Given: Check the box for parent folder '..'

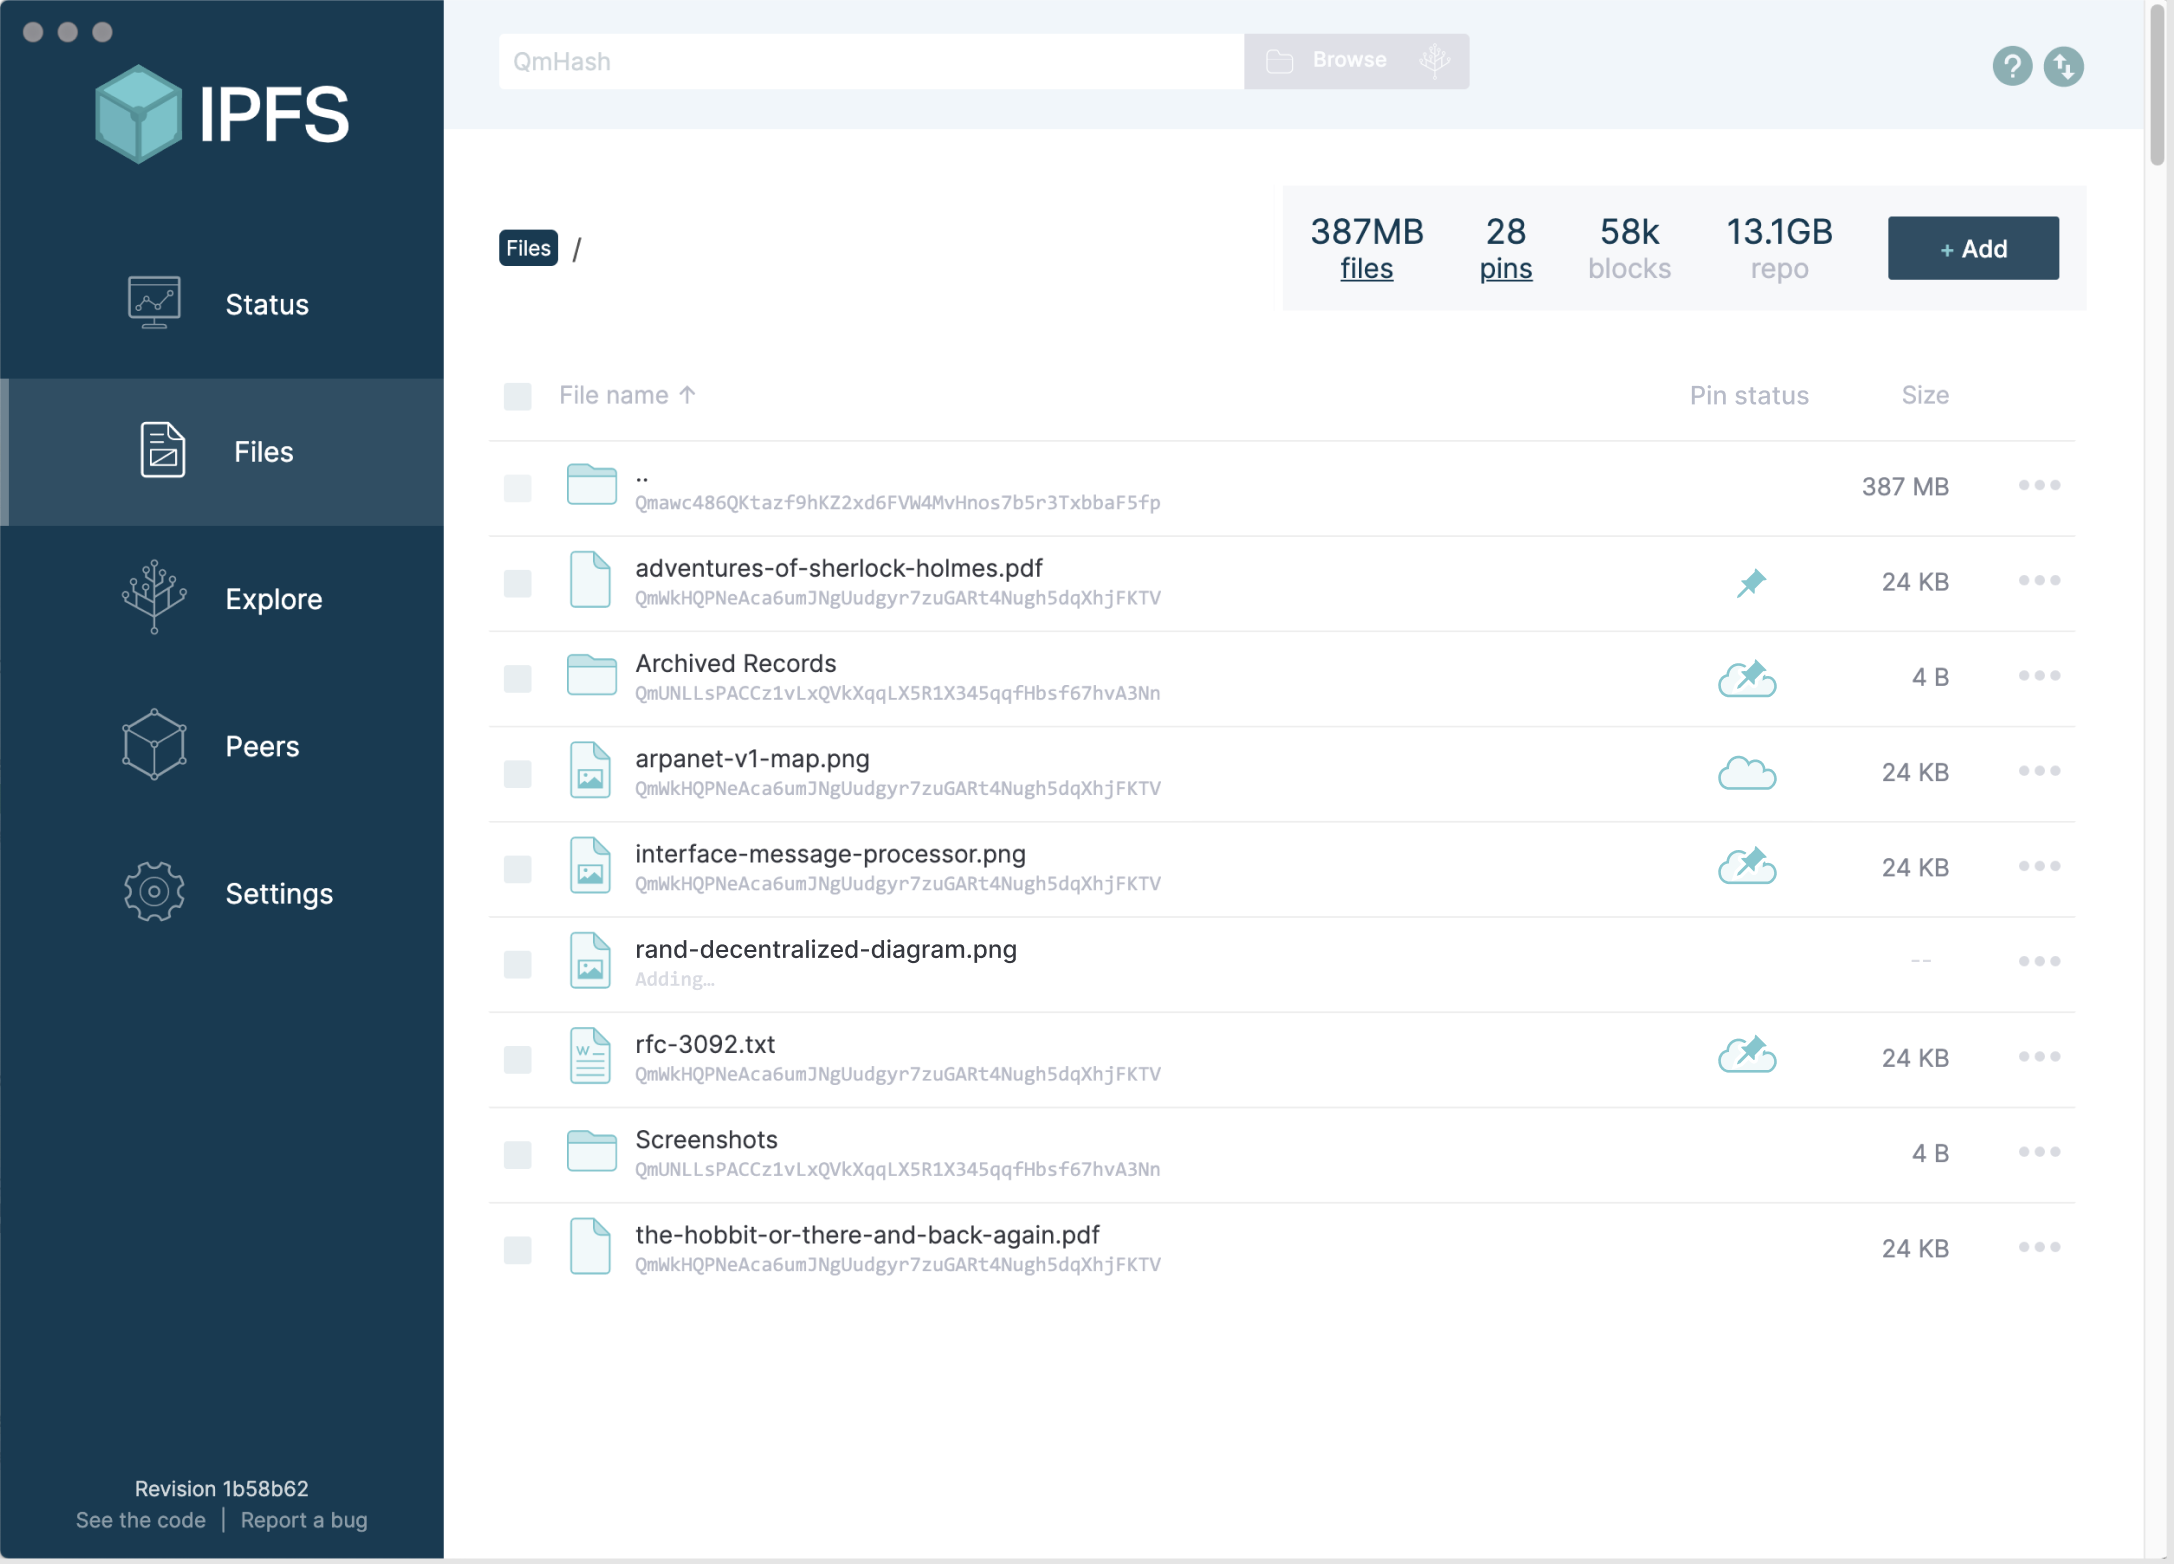Looking at the screenshot, I should (517, 488).
